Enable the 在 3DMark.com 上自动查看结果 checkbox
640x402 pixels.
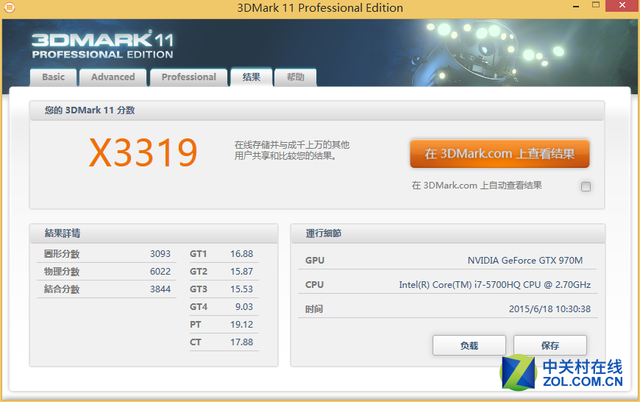click(x=586, y=187)
